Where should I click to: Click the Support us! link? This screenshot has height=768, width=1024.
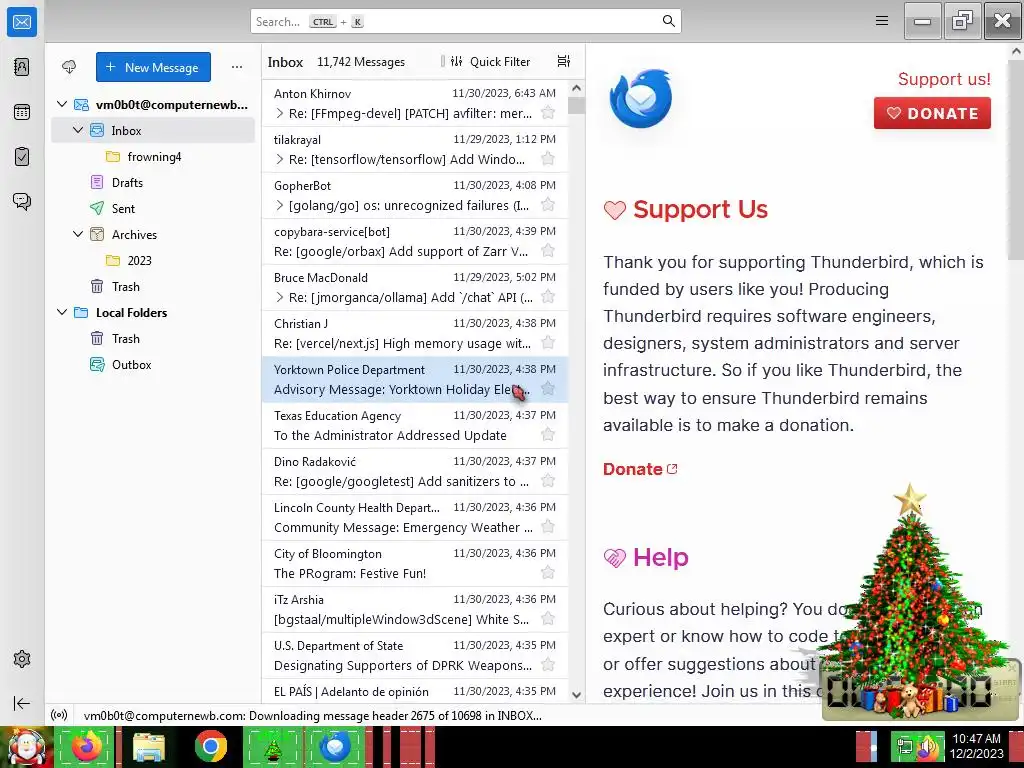click(944, 79)
